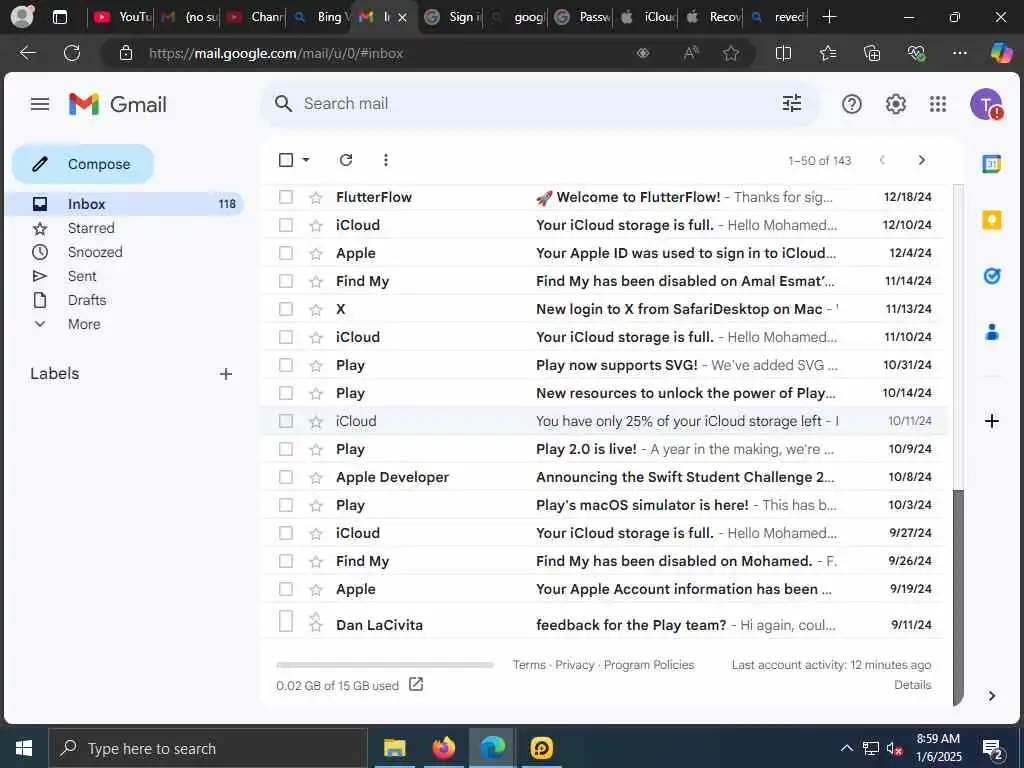Open Gmail support help icon

pyautogui.click(x=852, y=104)
